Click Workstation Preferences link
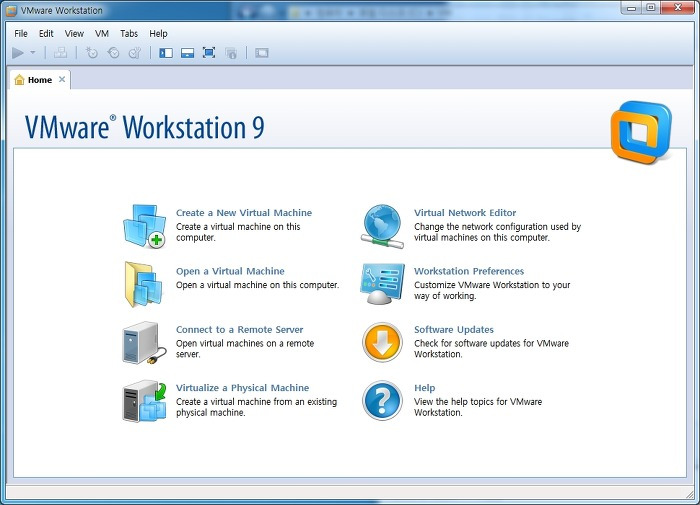 coord(469,271)
